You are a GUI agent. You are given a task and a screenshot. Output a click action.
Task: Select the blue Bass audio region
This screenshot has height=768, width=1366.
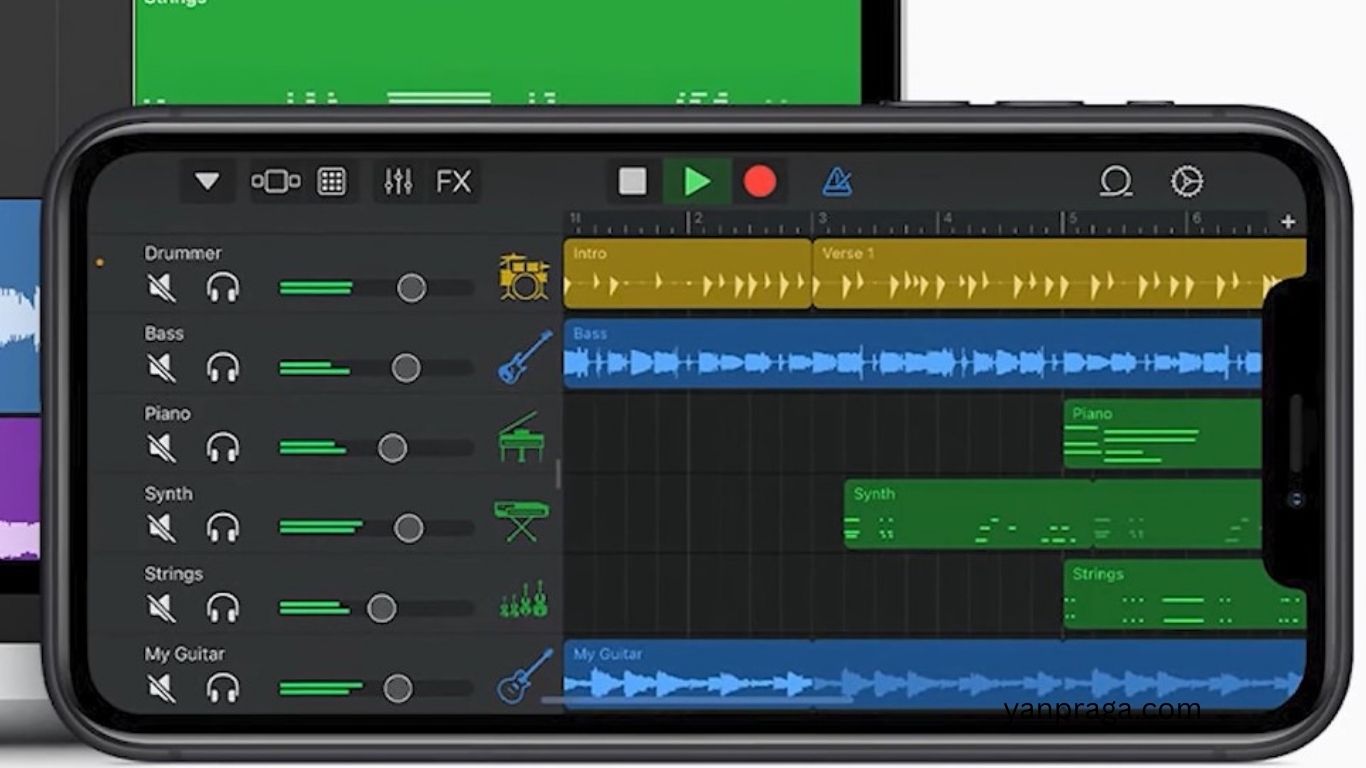click(x=913, y=353)
